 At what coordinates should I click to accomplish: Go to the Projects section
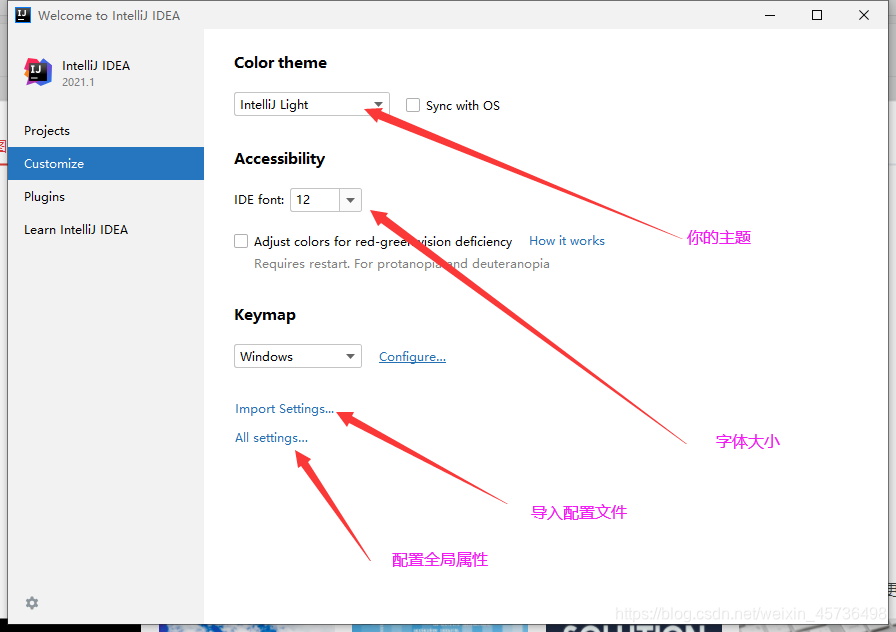(47, 131)
